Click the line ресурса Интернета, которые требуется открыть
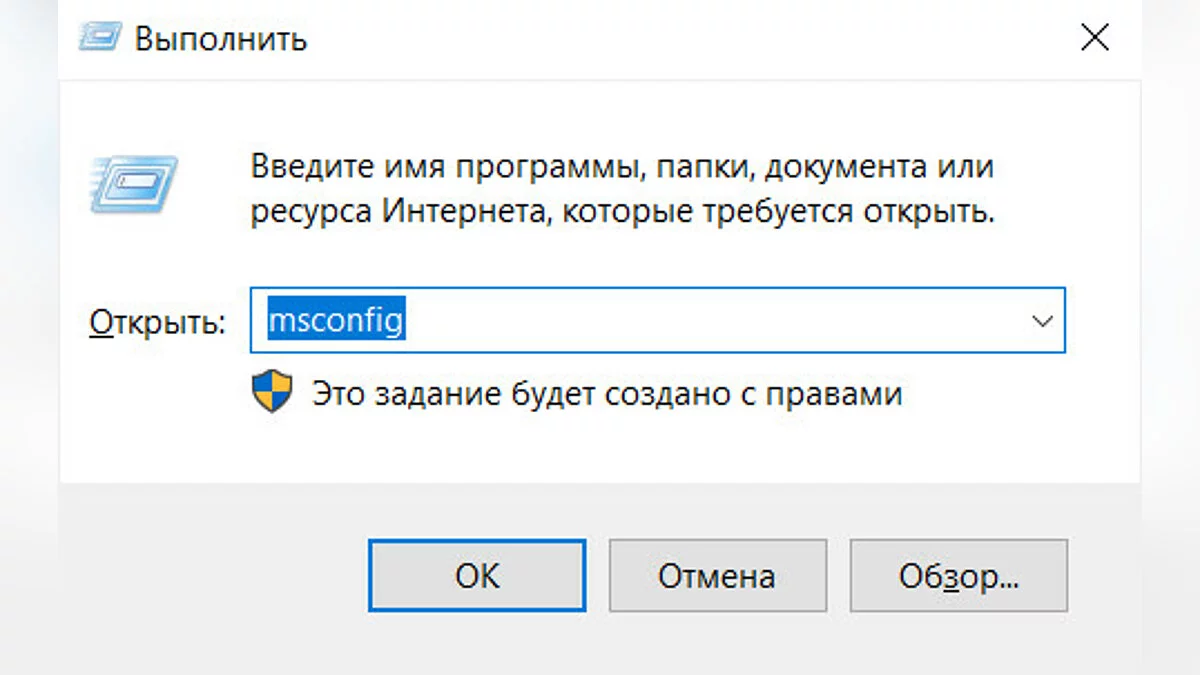The image size is (1200, 675). click(622, 212)
